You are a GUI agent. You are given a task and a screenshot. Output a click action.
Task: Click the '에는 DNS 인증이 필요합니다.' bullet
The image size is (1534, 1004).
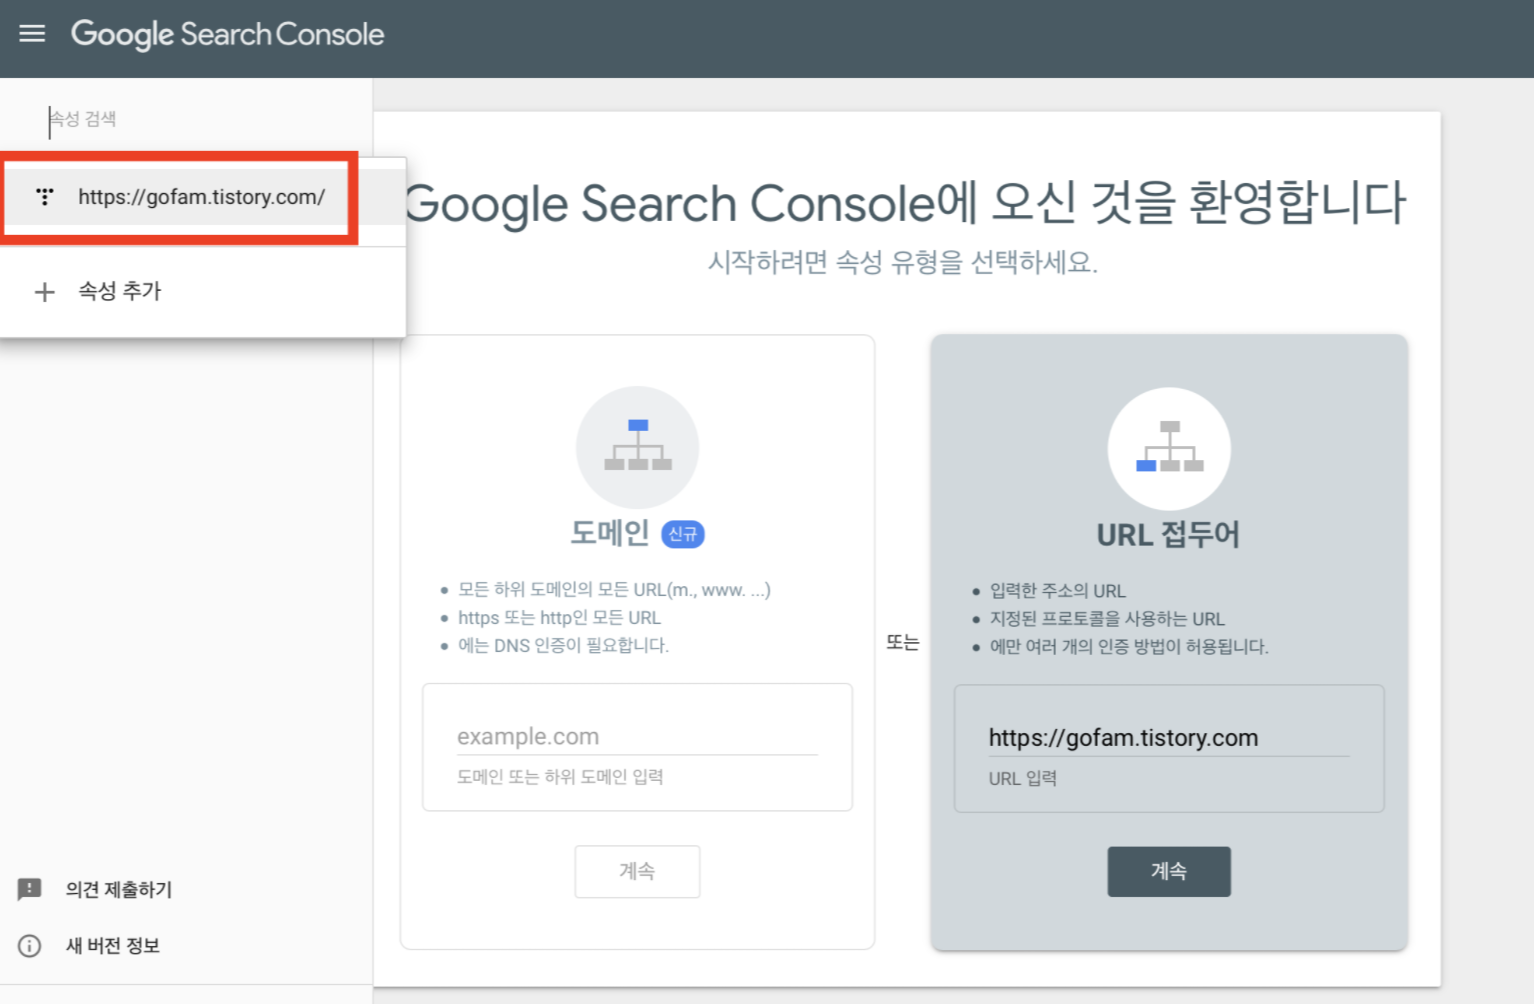[563, 646]
